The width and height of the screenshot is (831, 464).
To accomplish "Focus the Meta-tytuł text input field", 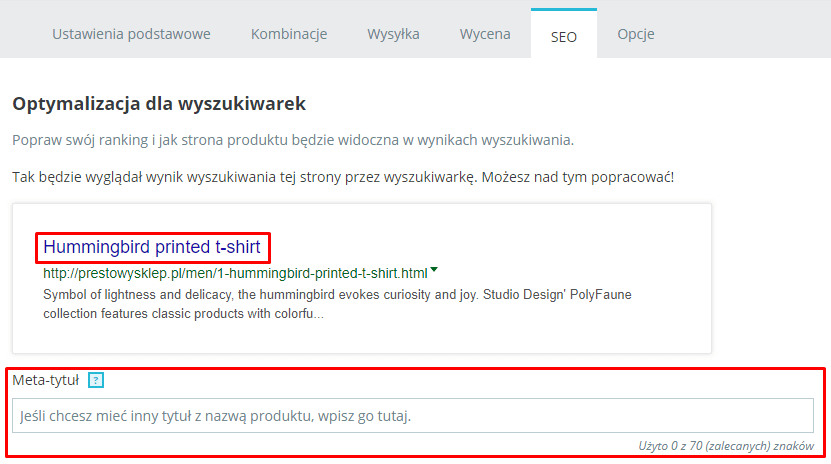I will 413,416.
